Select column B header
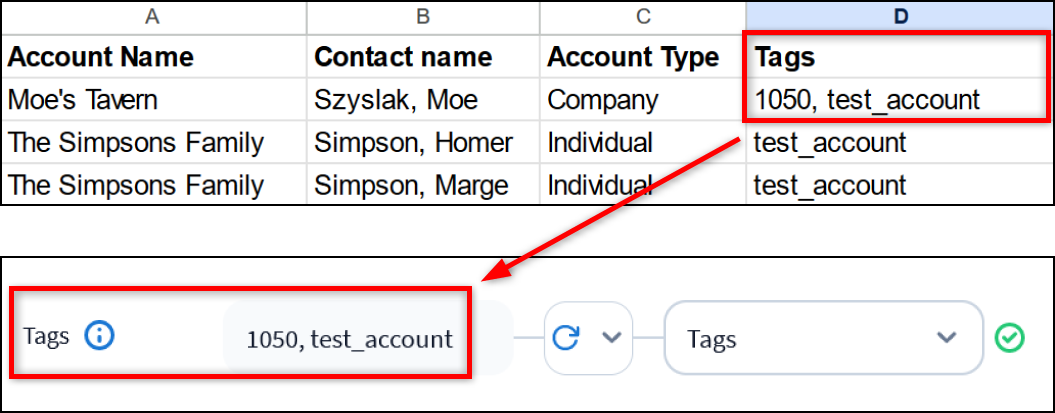Screen dimensions: 1055x413 pyautogui.click(x=423, y=16)
